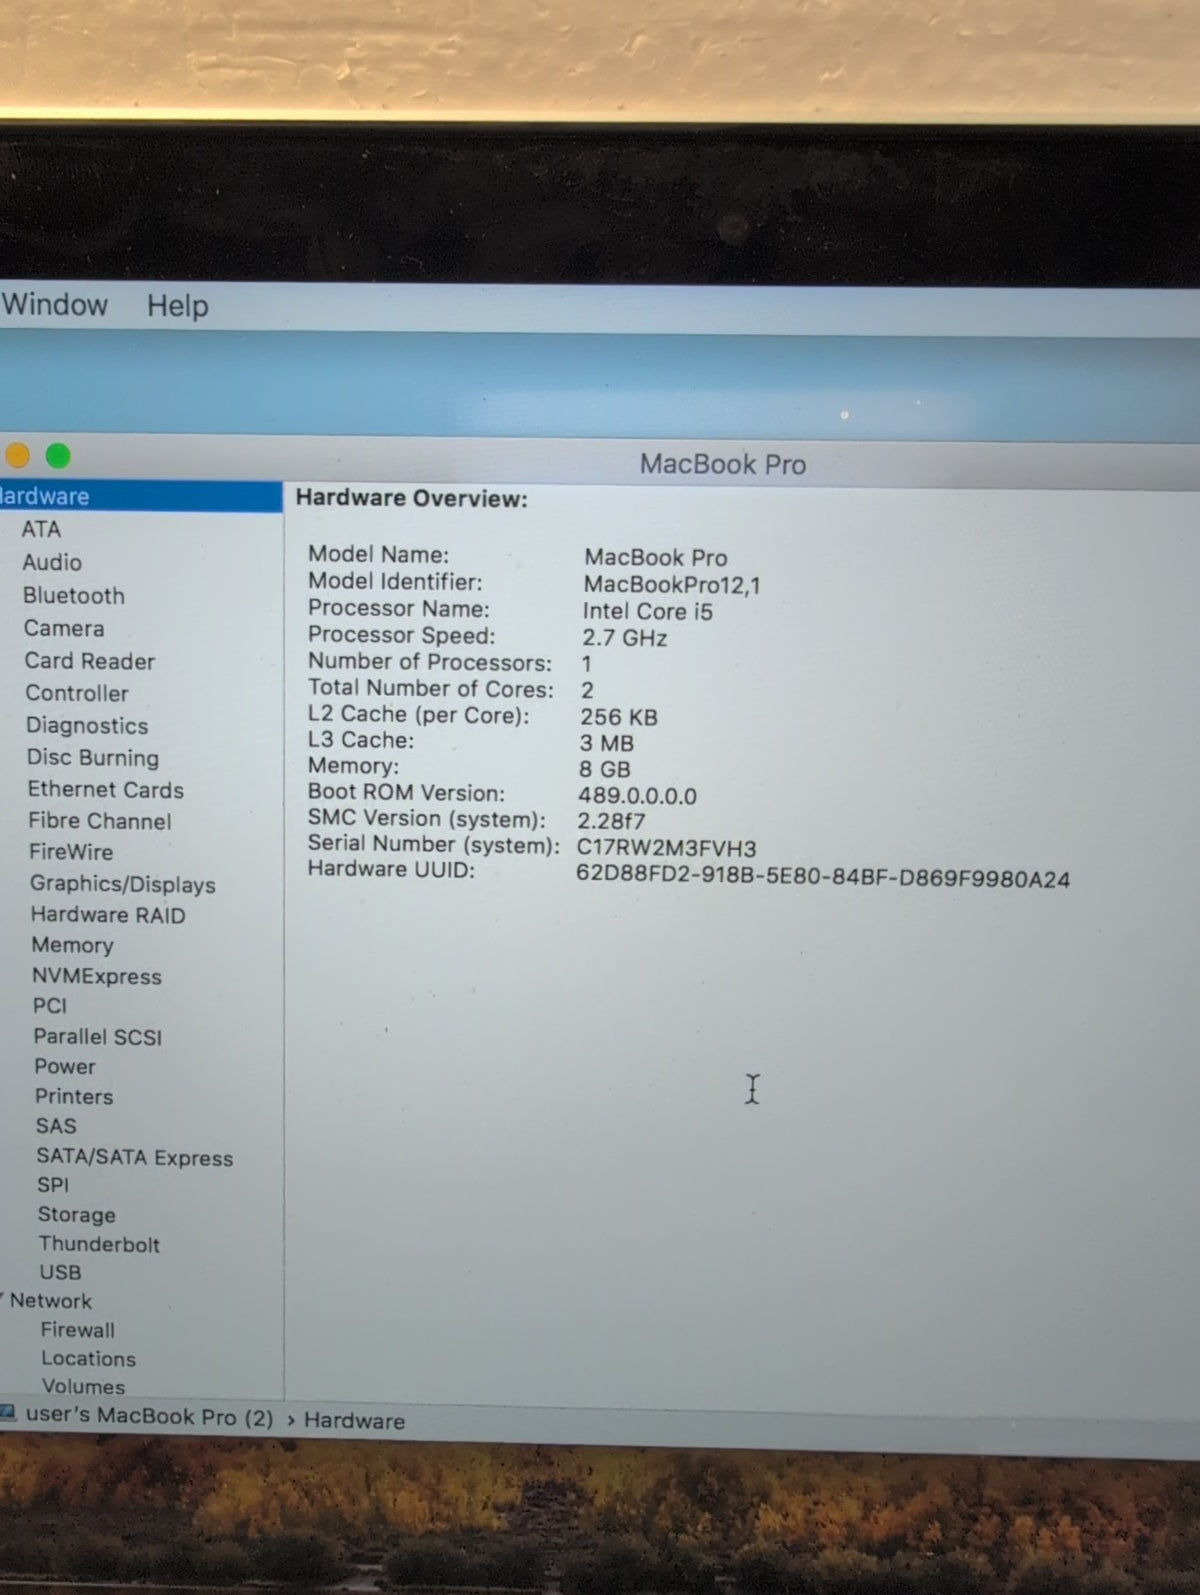1200x1595 pixels.
Task: Click the SMC Version value 2.28f7
Action: click(612, 822)
